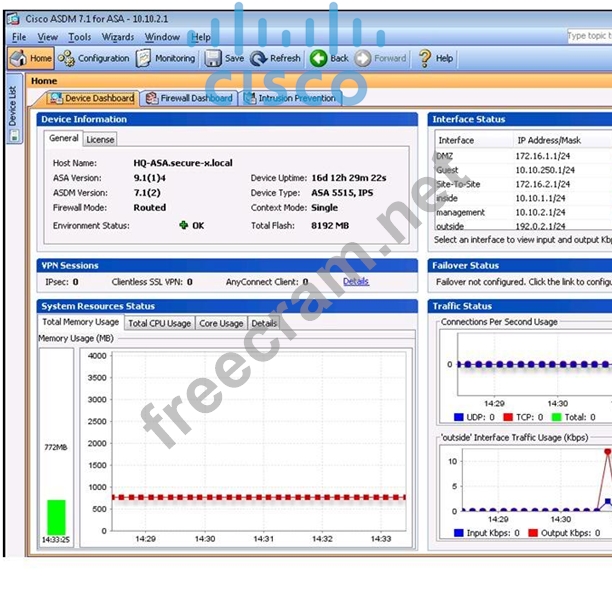
Task: Open the Monitoring view
Action: click(x=166, y=58)
